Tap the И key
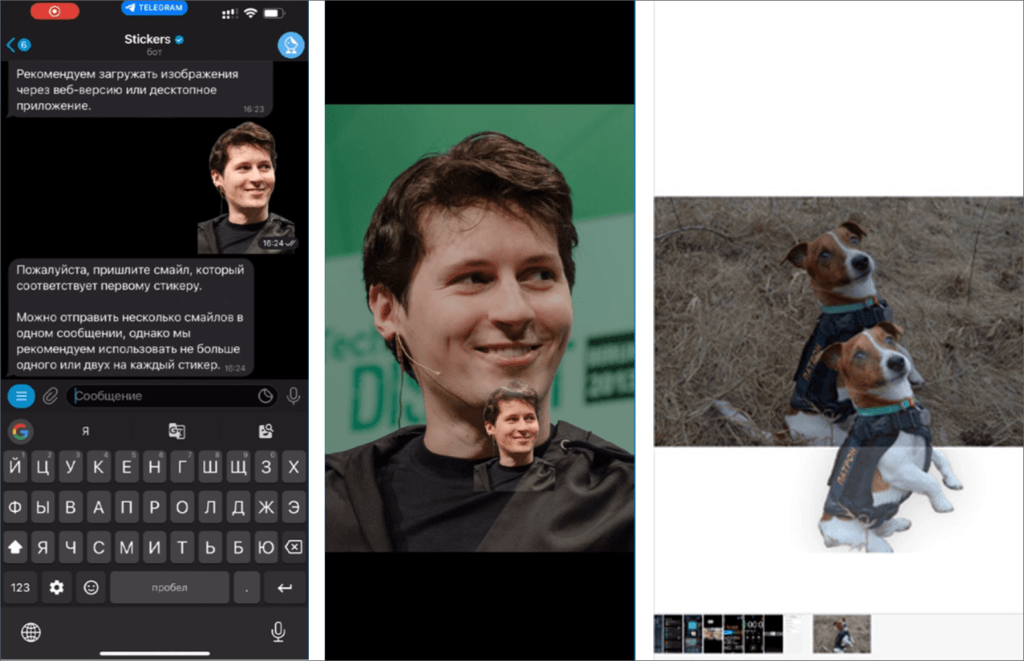The width and height of the screenshot is (1024, 661). pos(154,547)
